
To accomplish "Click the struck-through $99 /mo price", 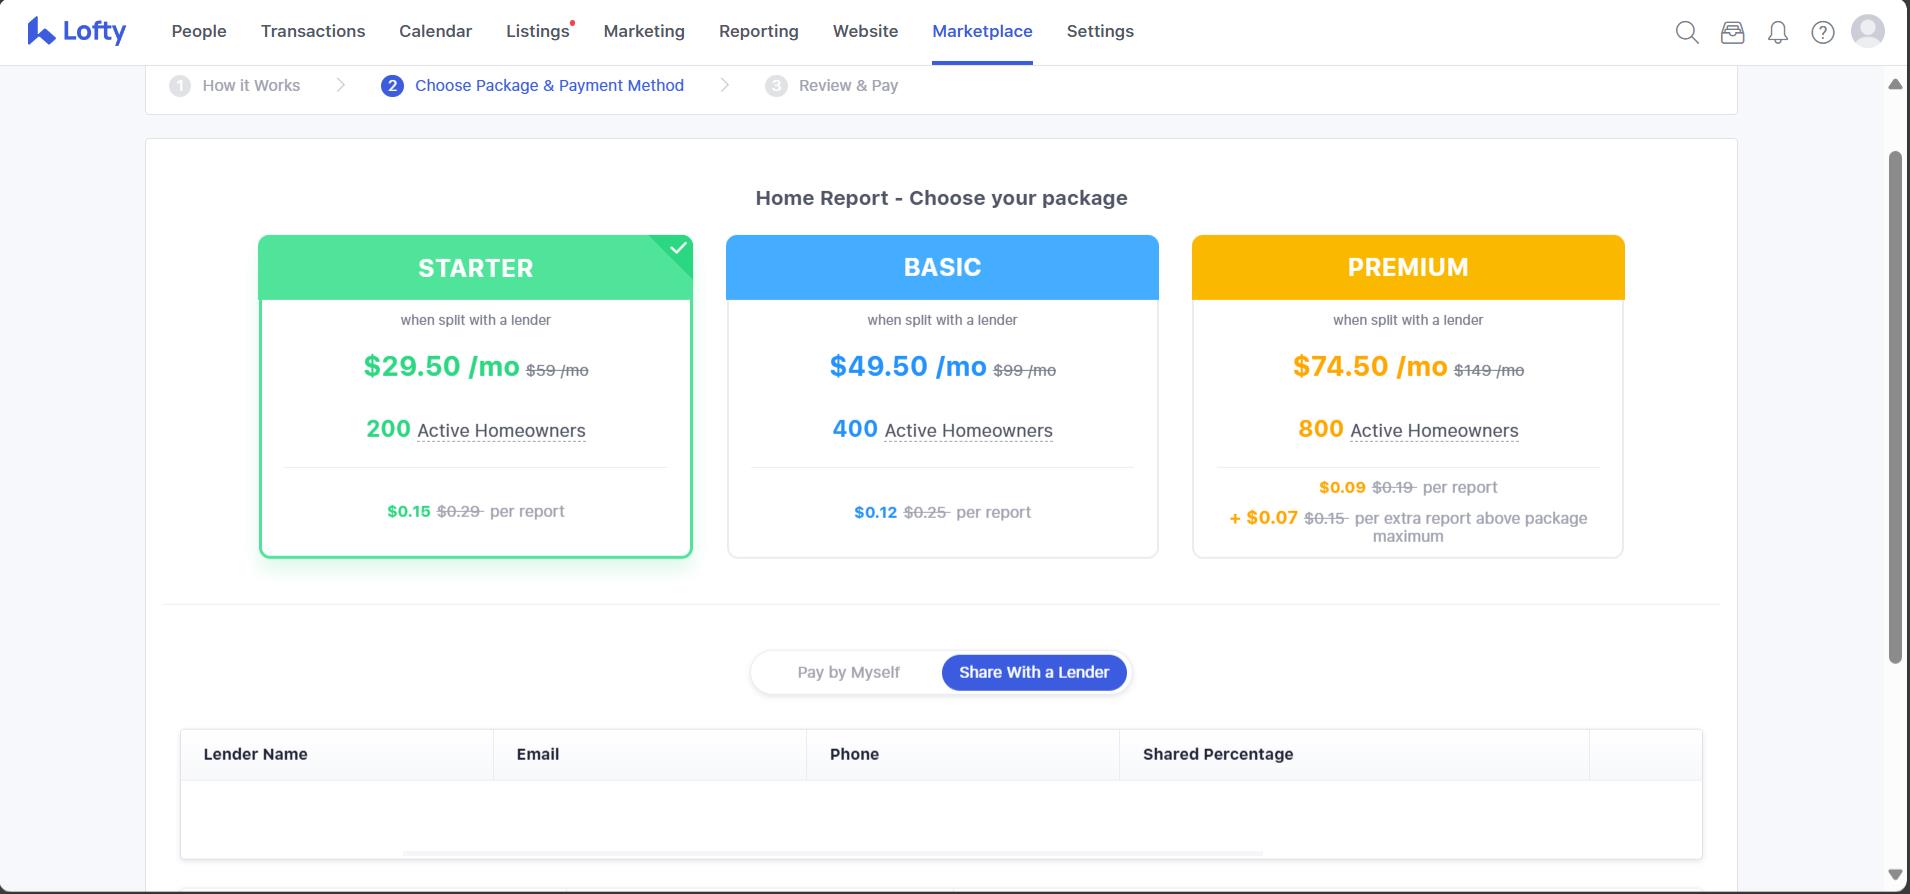I will (x=1024, y=371).
